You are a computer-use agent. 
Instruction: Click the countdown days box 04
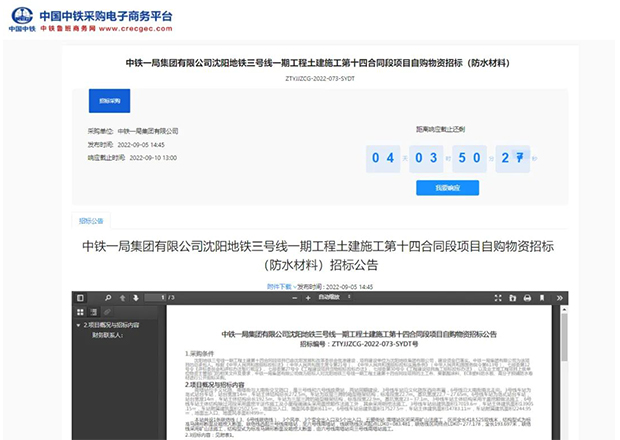[x=383, y=159]
